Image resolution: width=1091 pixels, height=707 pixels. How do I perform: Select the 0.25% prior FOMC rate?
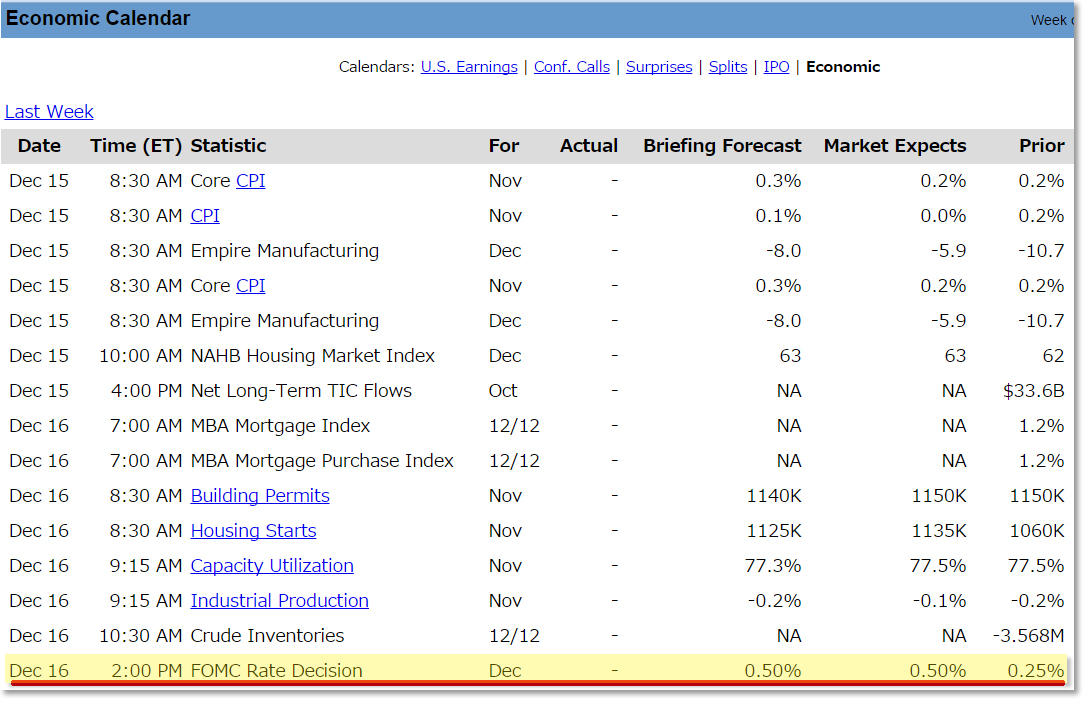(1036, 670)
